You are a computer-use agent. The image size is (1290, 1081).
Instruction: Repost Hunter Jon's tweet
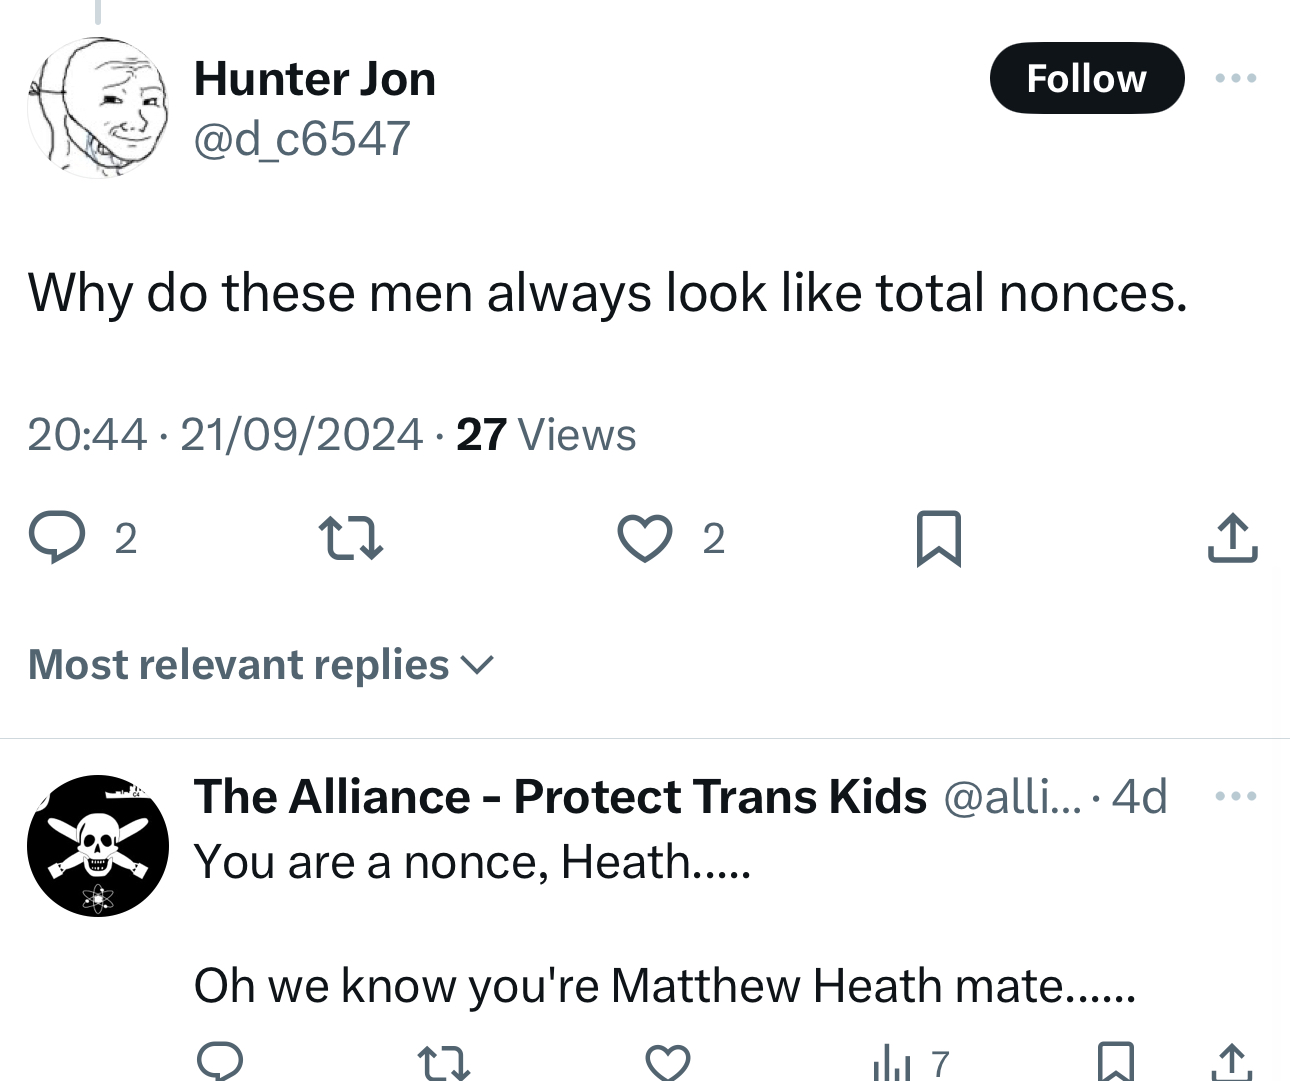tap(350, 537)
